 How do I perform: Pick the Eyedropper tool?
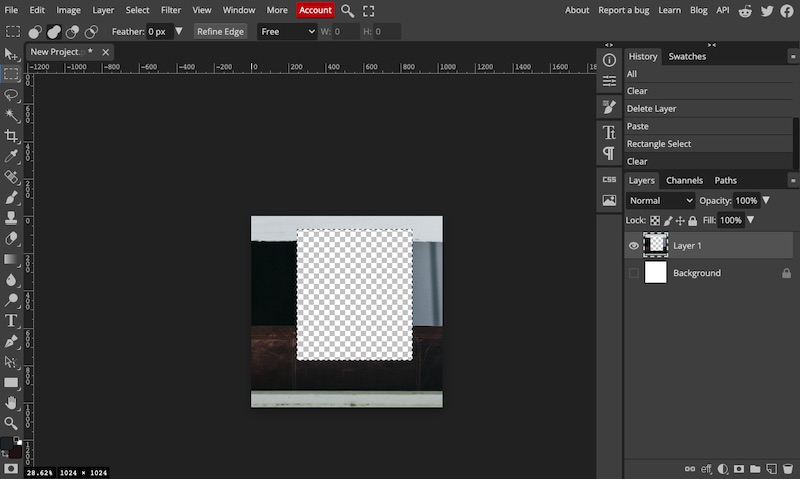(11, 157)
